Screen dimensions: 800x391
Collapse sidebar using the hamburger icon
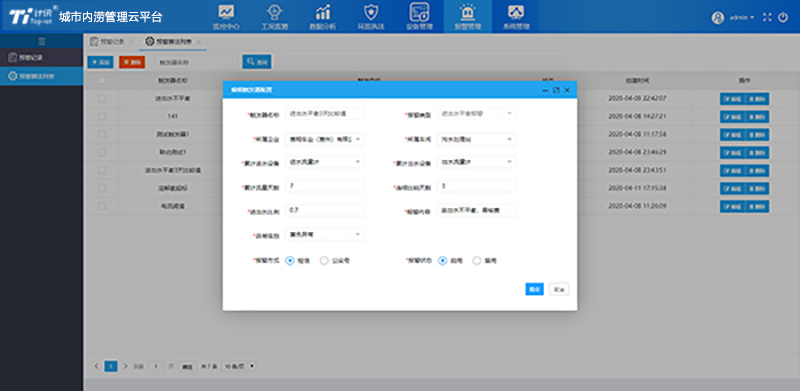pos(41,41)
